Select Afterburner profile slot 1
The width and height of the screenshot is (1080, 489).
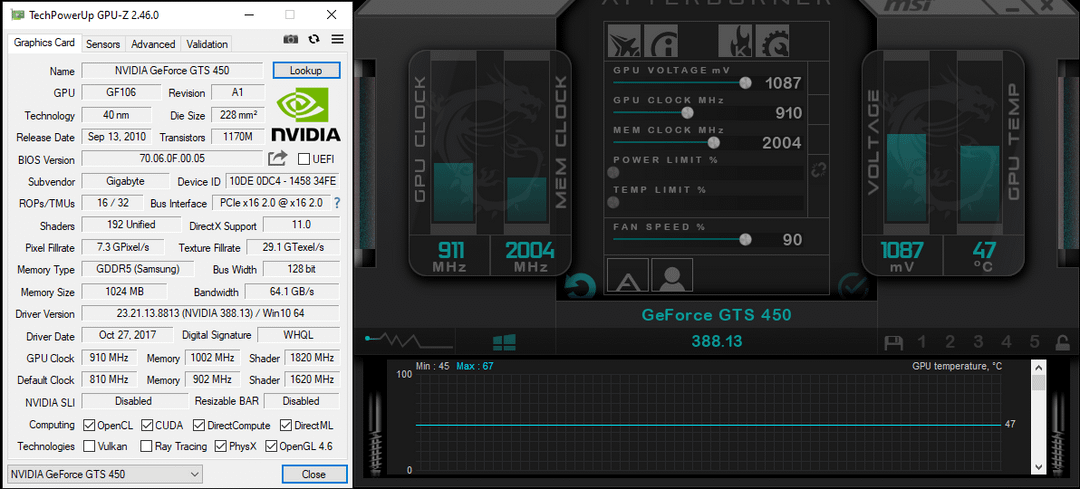[922, 342]
